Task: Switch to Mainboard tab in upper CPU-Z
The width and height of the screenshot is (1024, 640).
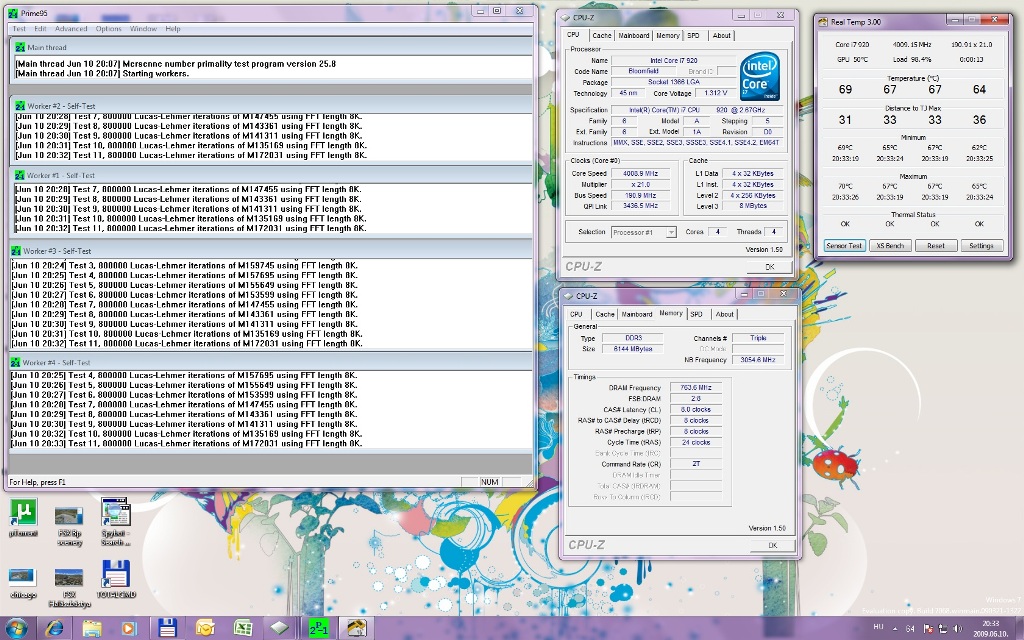Action: click(x=633, y=36)
